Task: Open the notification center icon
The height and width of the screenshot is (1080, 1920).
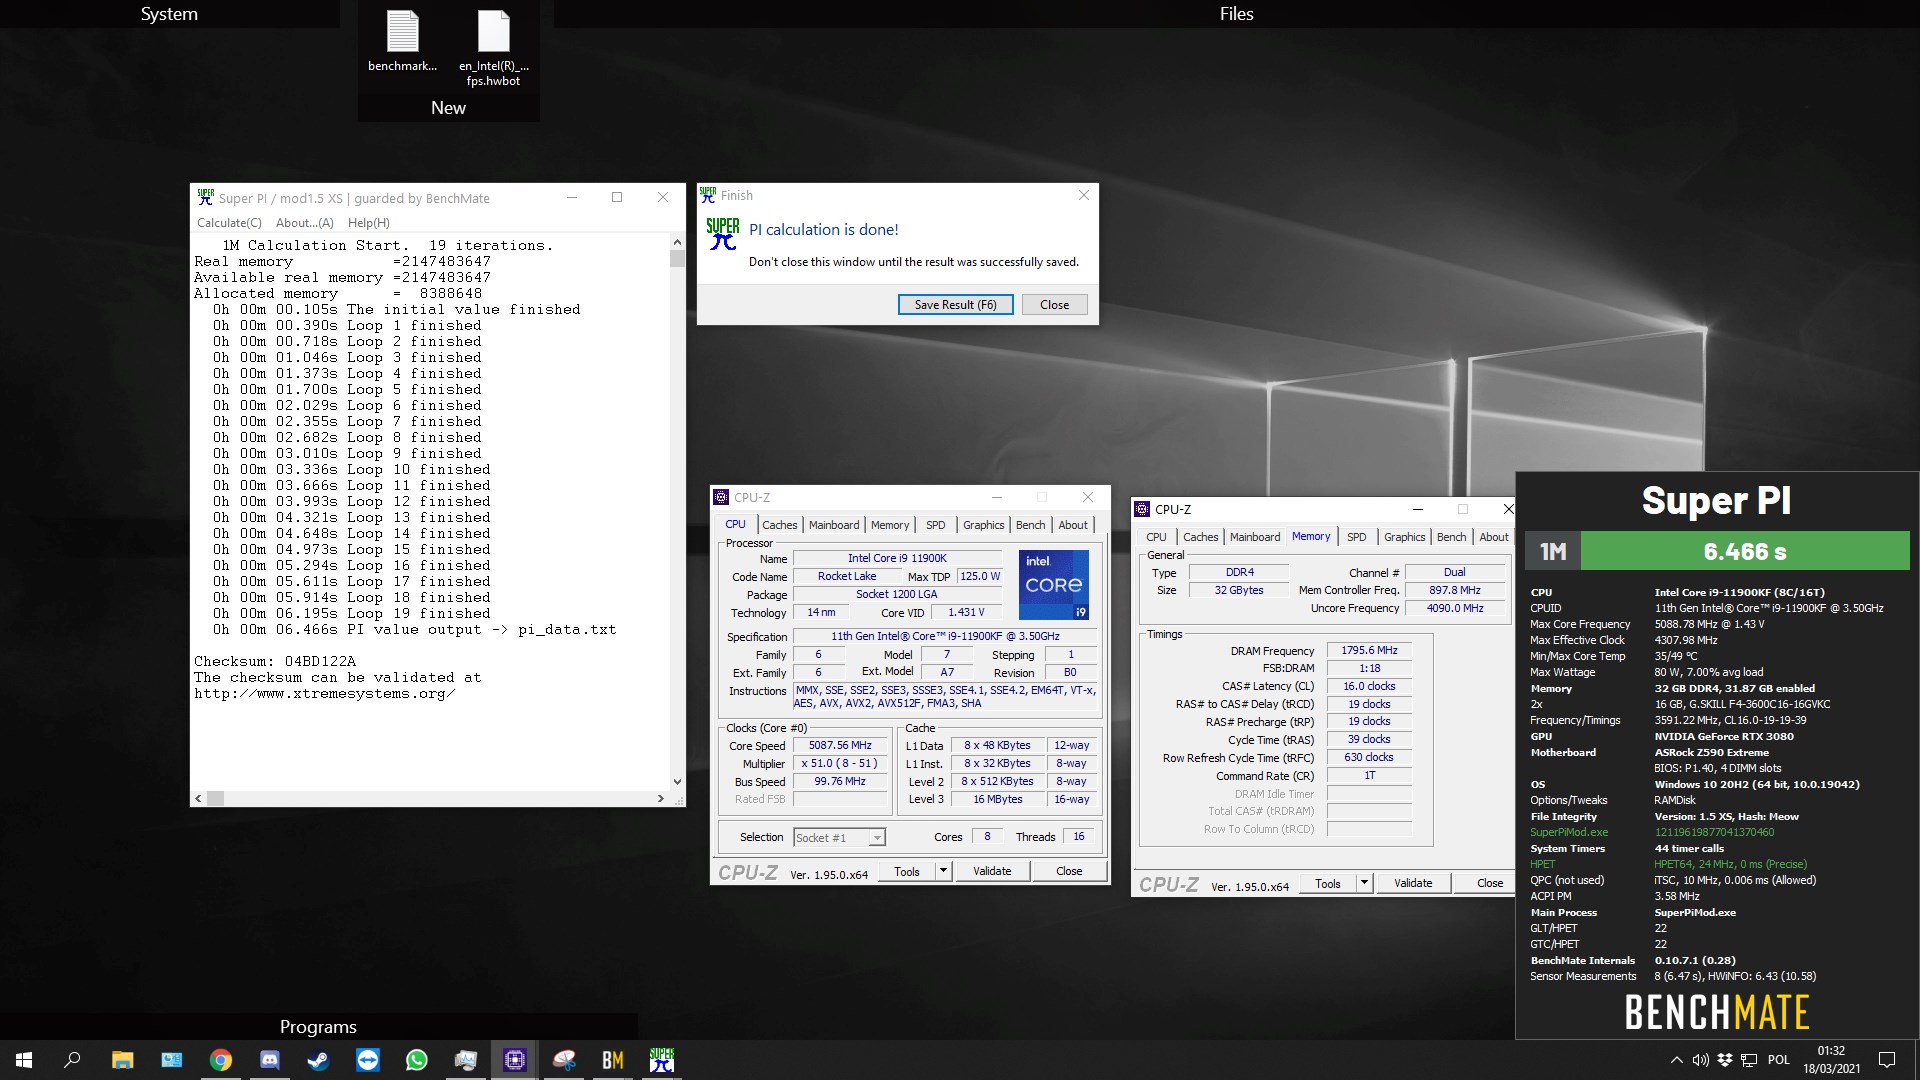Action: pyautogui.click(x=1887, y=1060)
